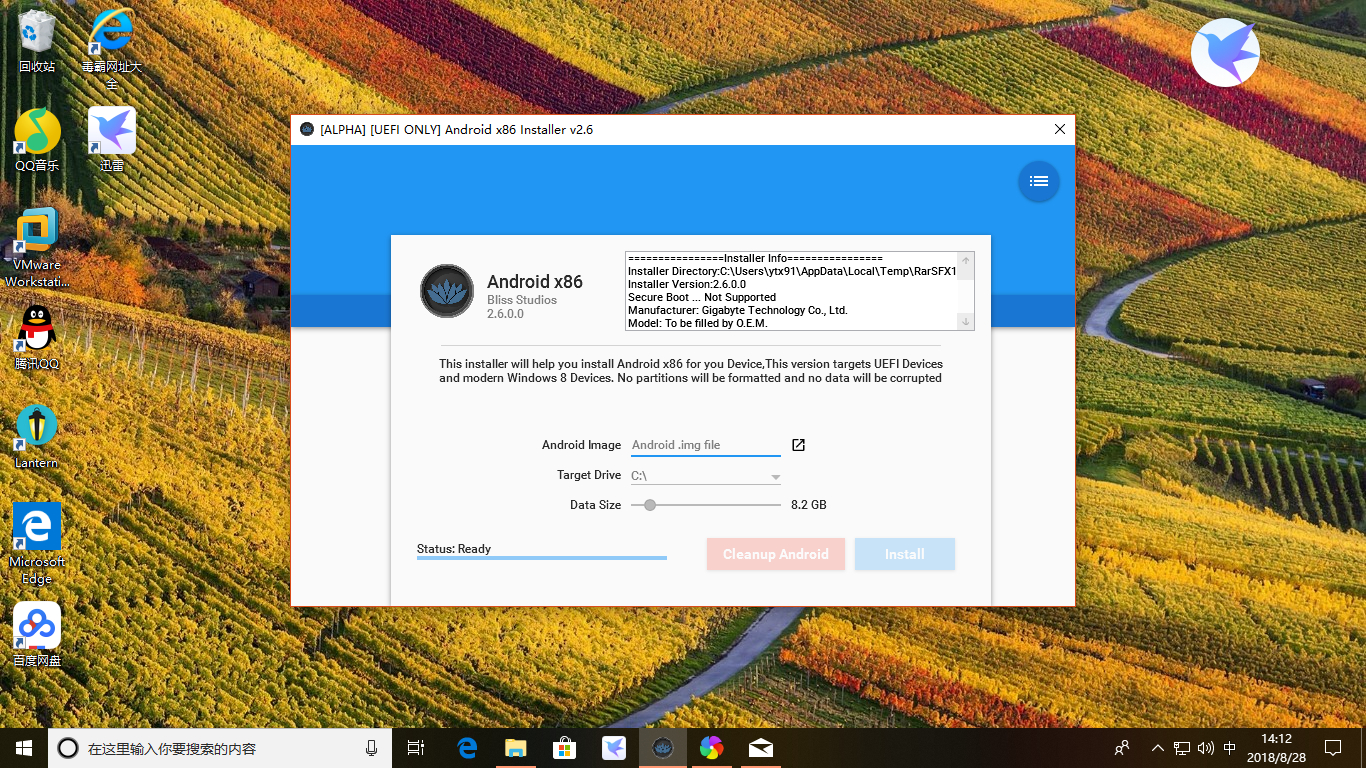Click the Install button
Screen dimensions: 1366x768
coord(905,554)
